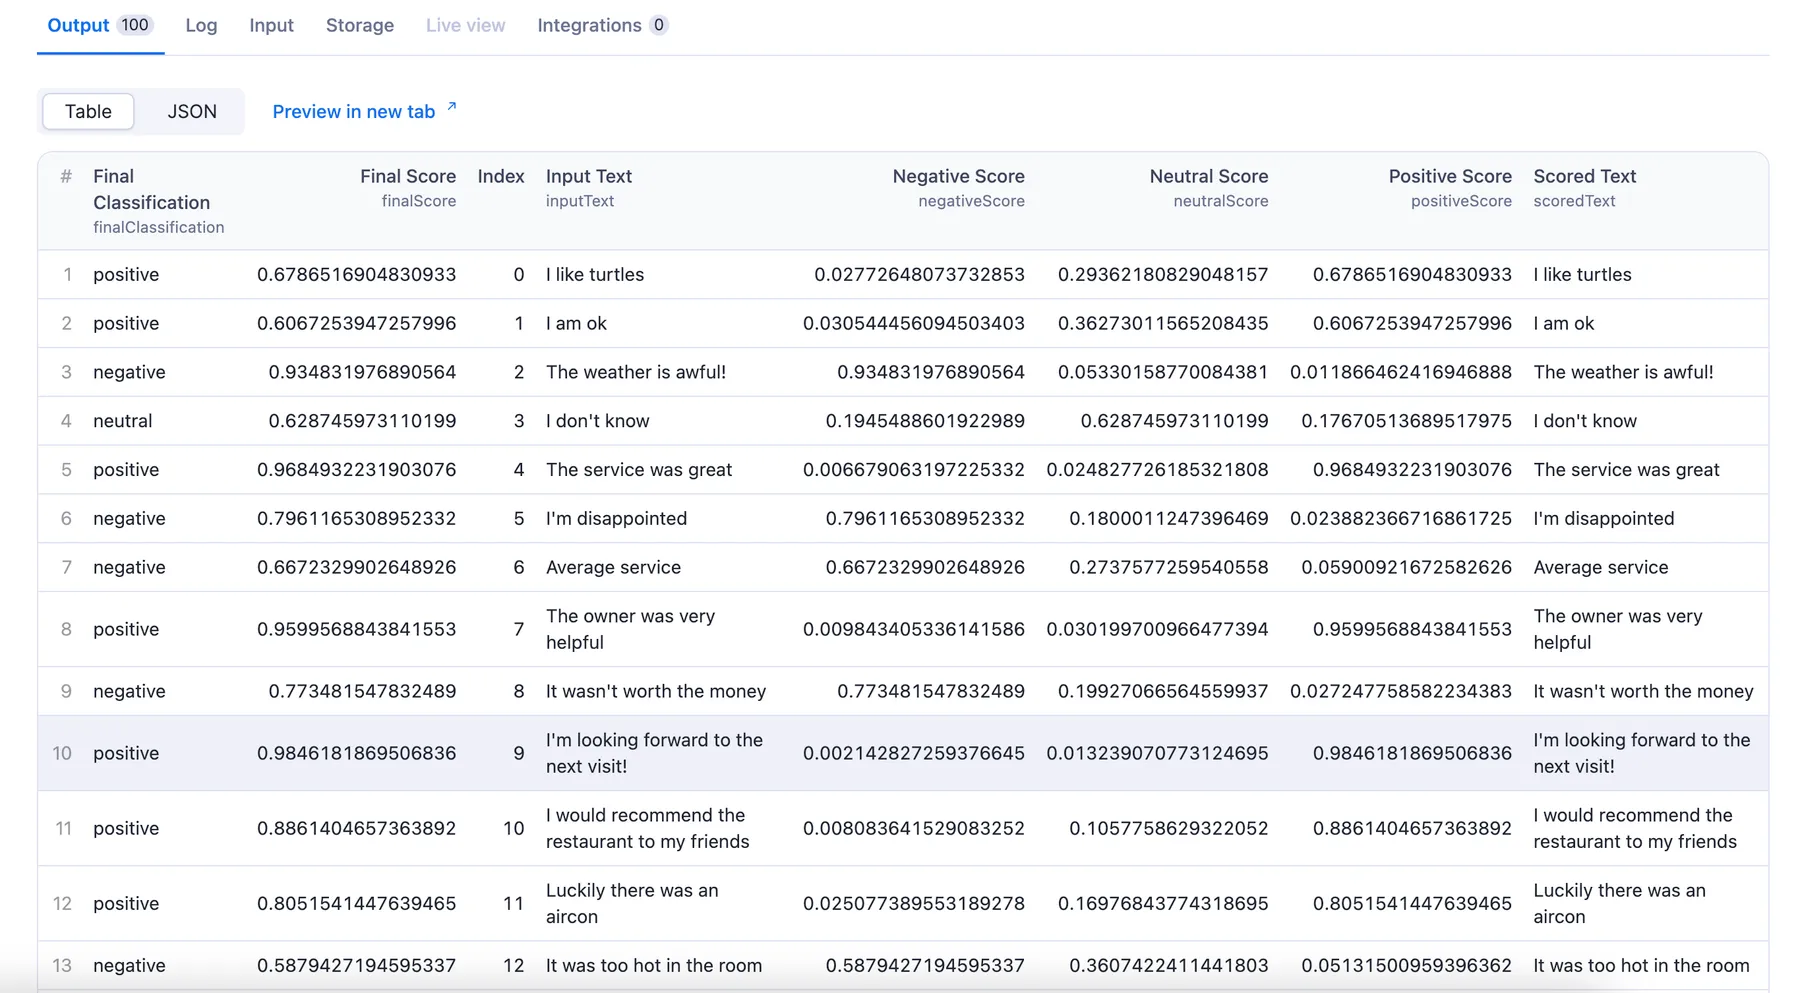The image size is (1800, 993).
Task: Click final score 0.8861404657363892 in row 11
Action: (x=356, y=828)
